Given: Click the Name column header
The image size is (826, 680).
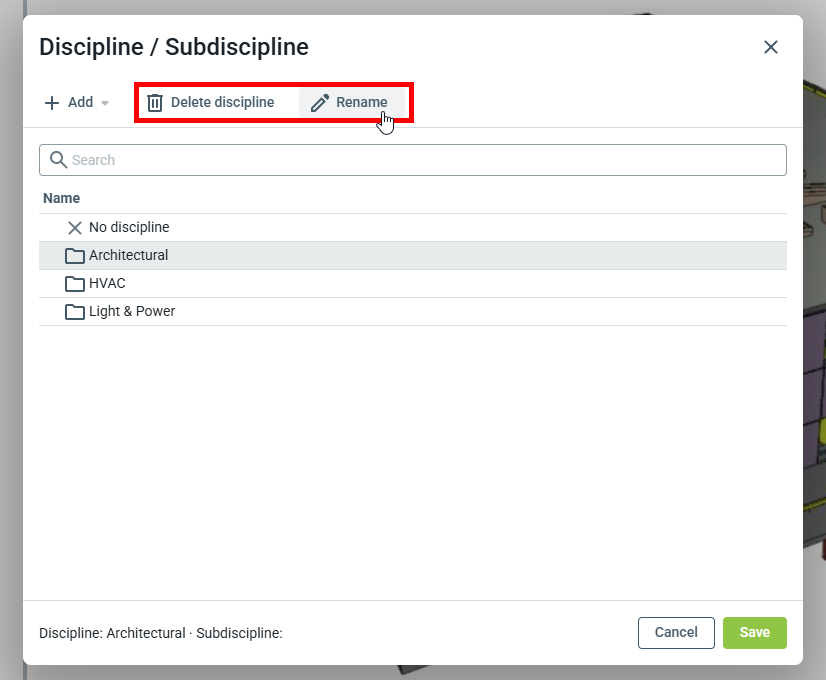Looking at the screenshot, I should (x=62, y=198).
